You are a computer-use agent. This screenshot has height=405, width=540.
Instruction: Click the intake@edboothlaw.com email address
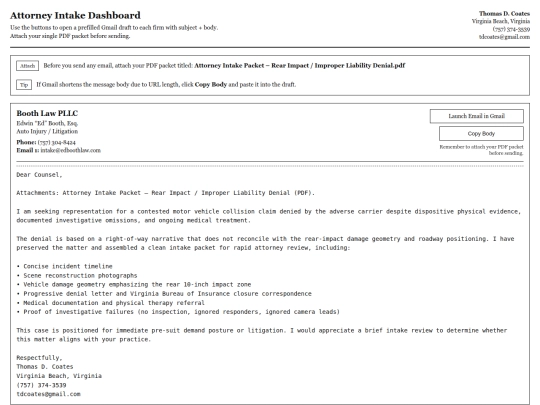click(x=71, y=150)
